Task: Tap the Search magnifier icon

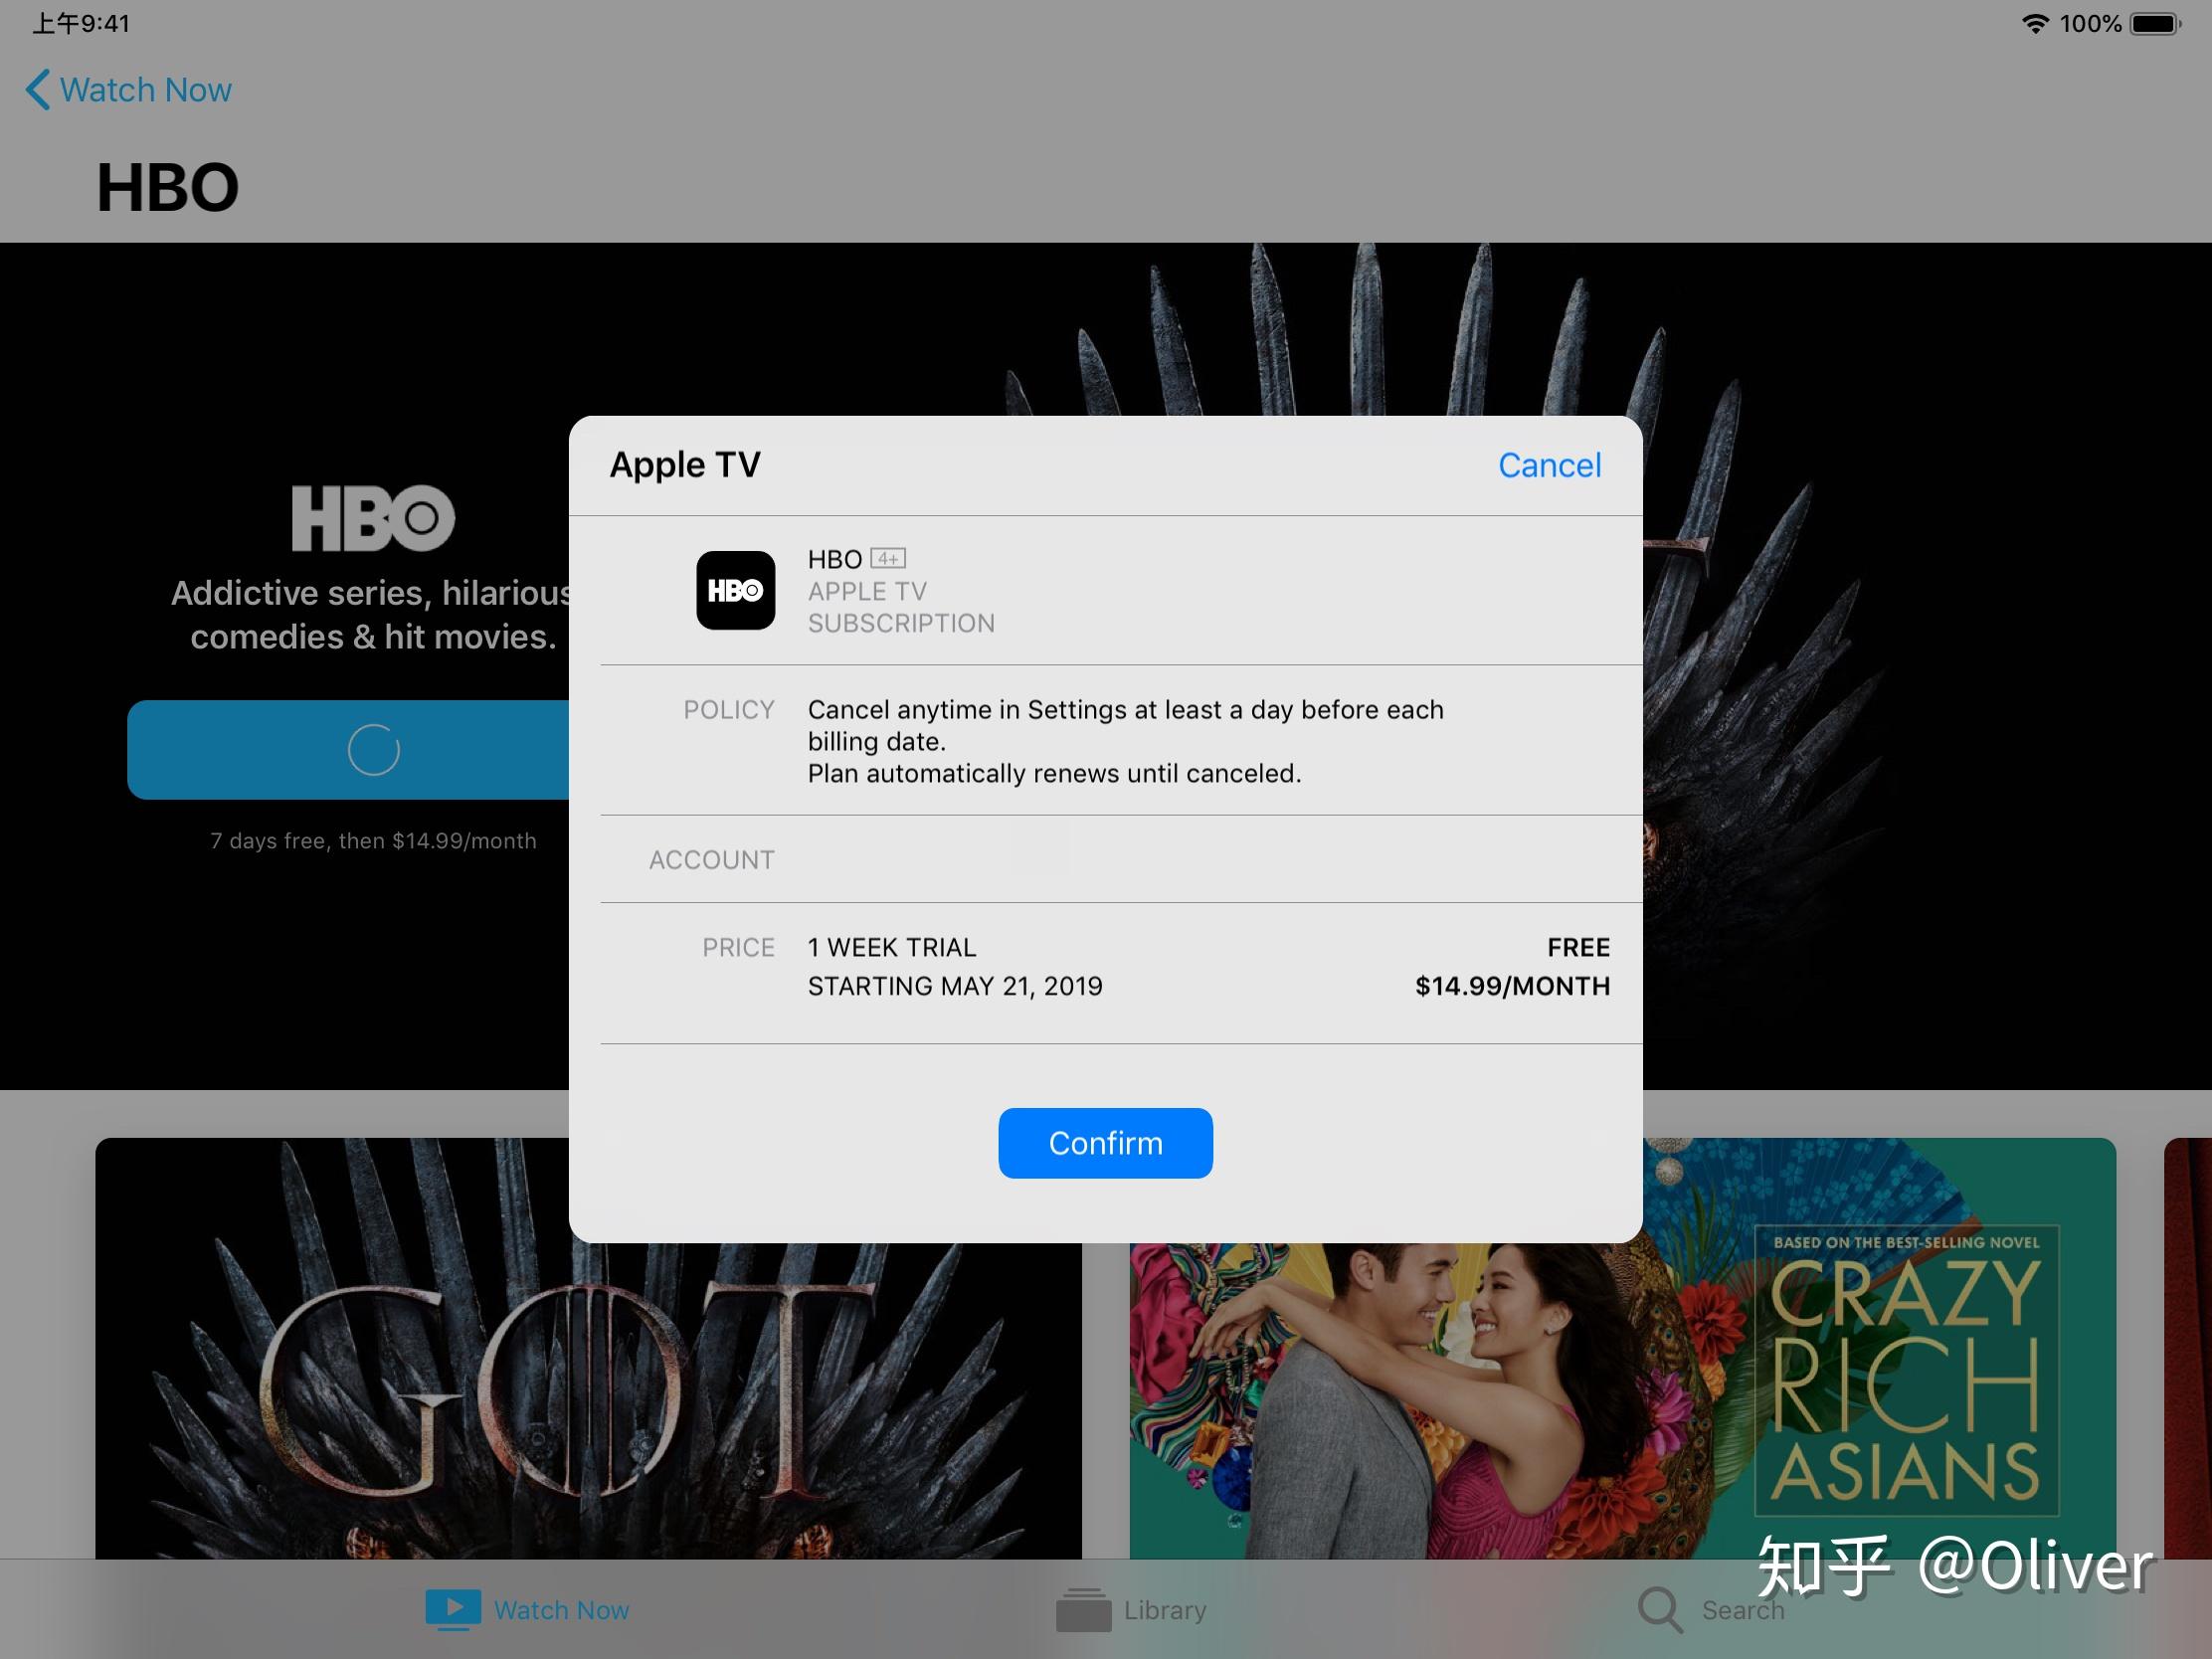Action: 1660,1610
